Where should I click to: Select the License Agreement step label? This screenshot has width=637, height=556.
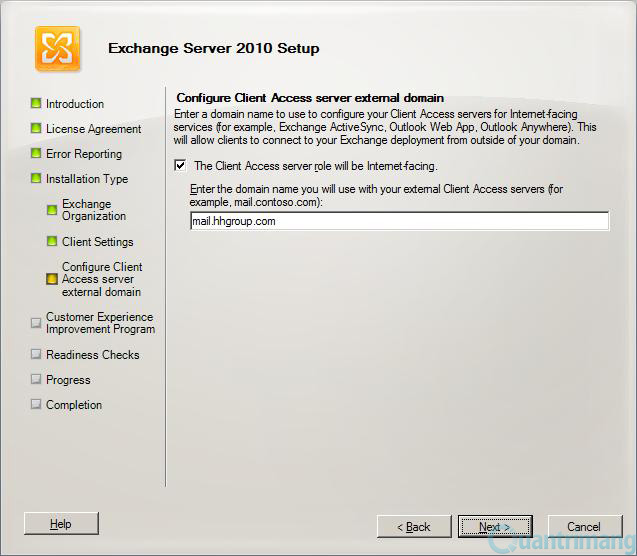(93, 129)
